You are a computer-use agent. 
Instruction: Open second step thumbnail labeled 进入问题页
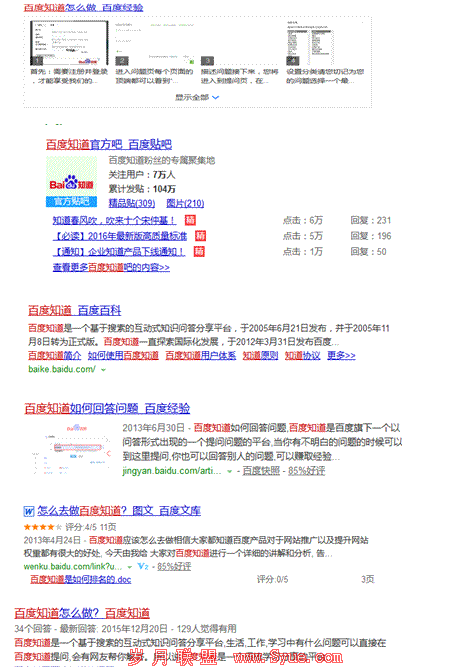pyautogui.click(x=155, y=43)
